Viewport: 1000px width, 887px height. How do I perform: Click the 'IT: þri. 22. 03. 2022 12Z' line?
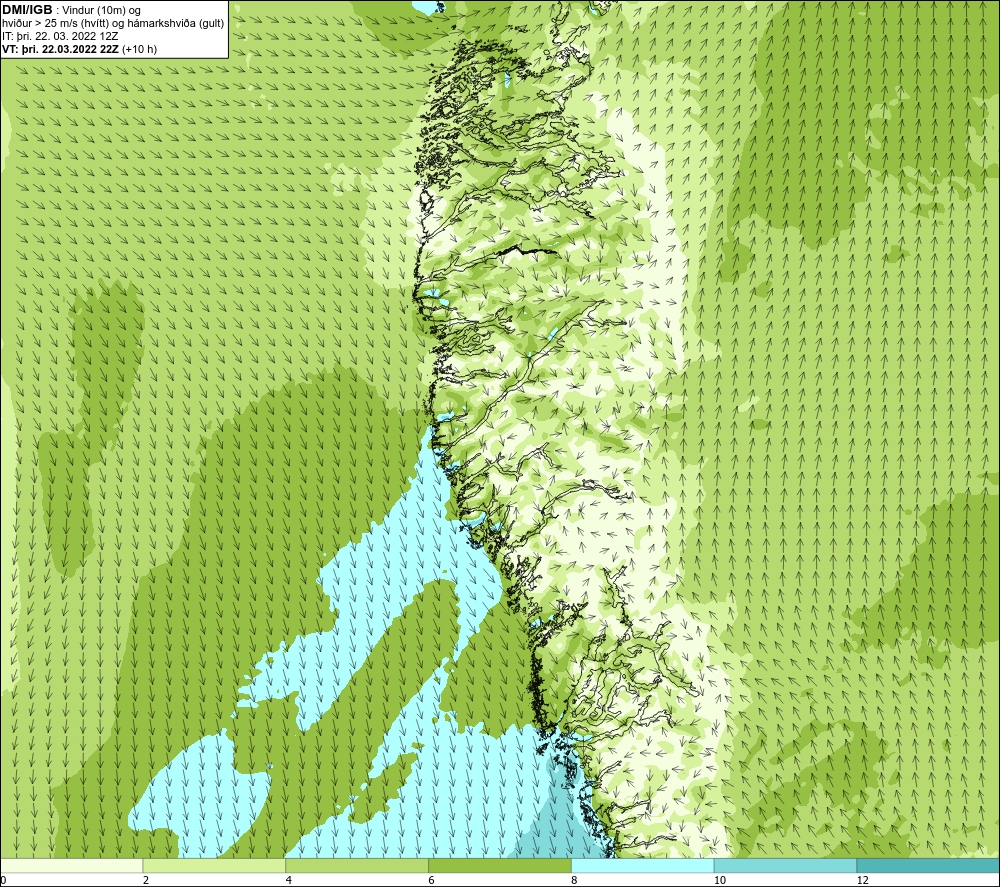pyautogui.click(x=60, y=36)
